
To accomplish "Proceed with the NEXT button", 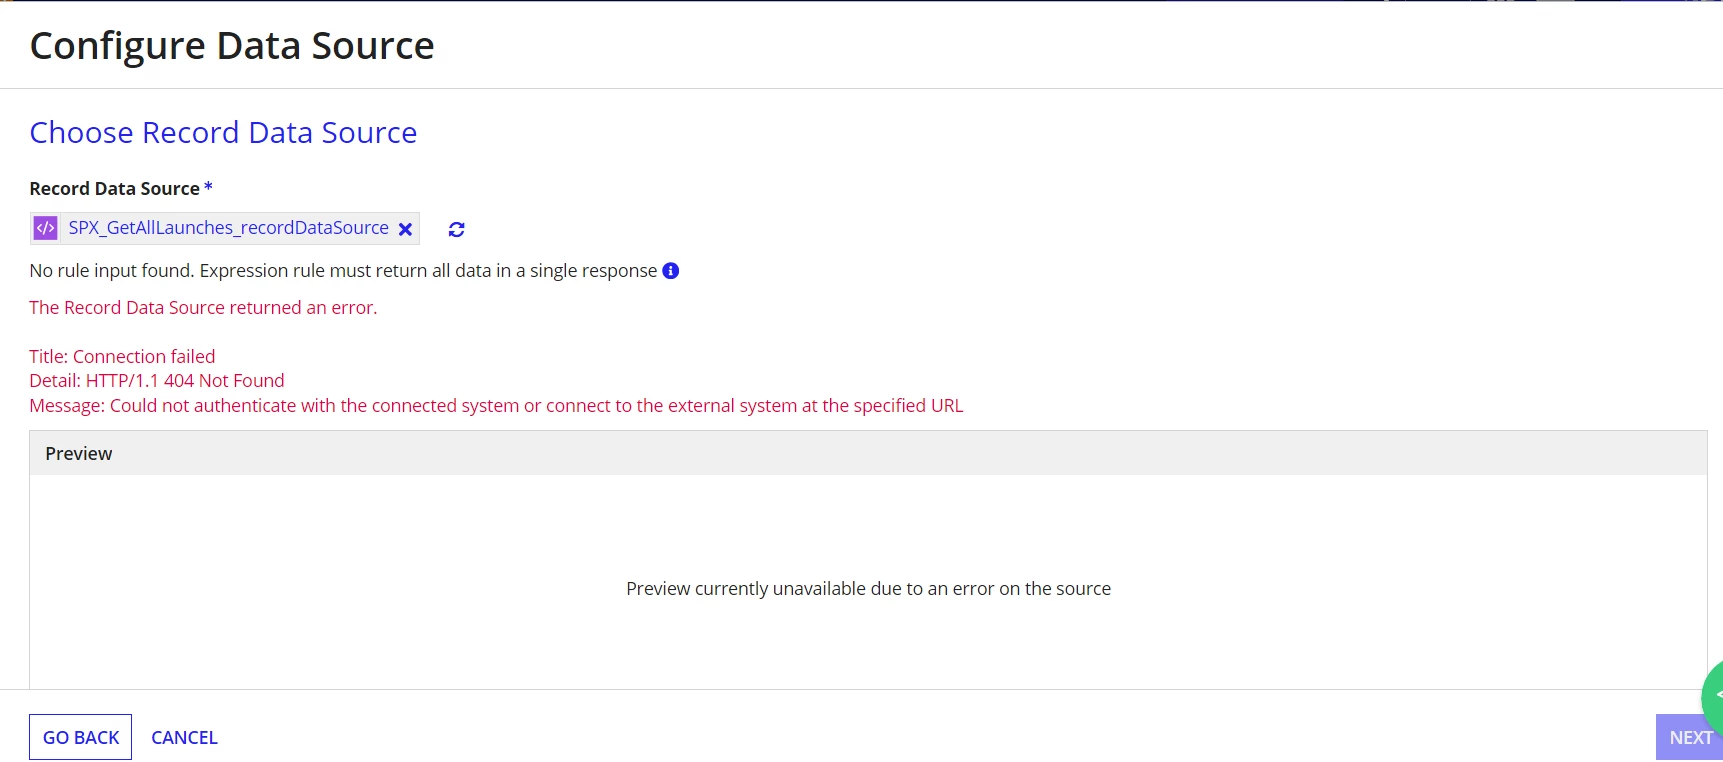I will 1689,737.
